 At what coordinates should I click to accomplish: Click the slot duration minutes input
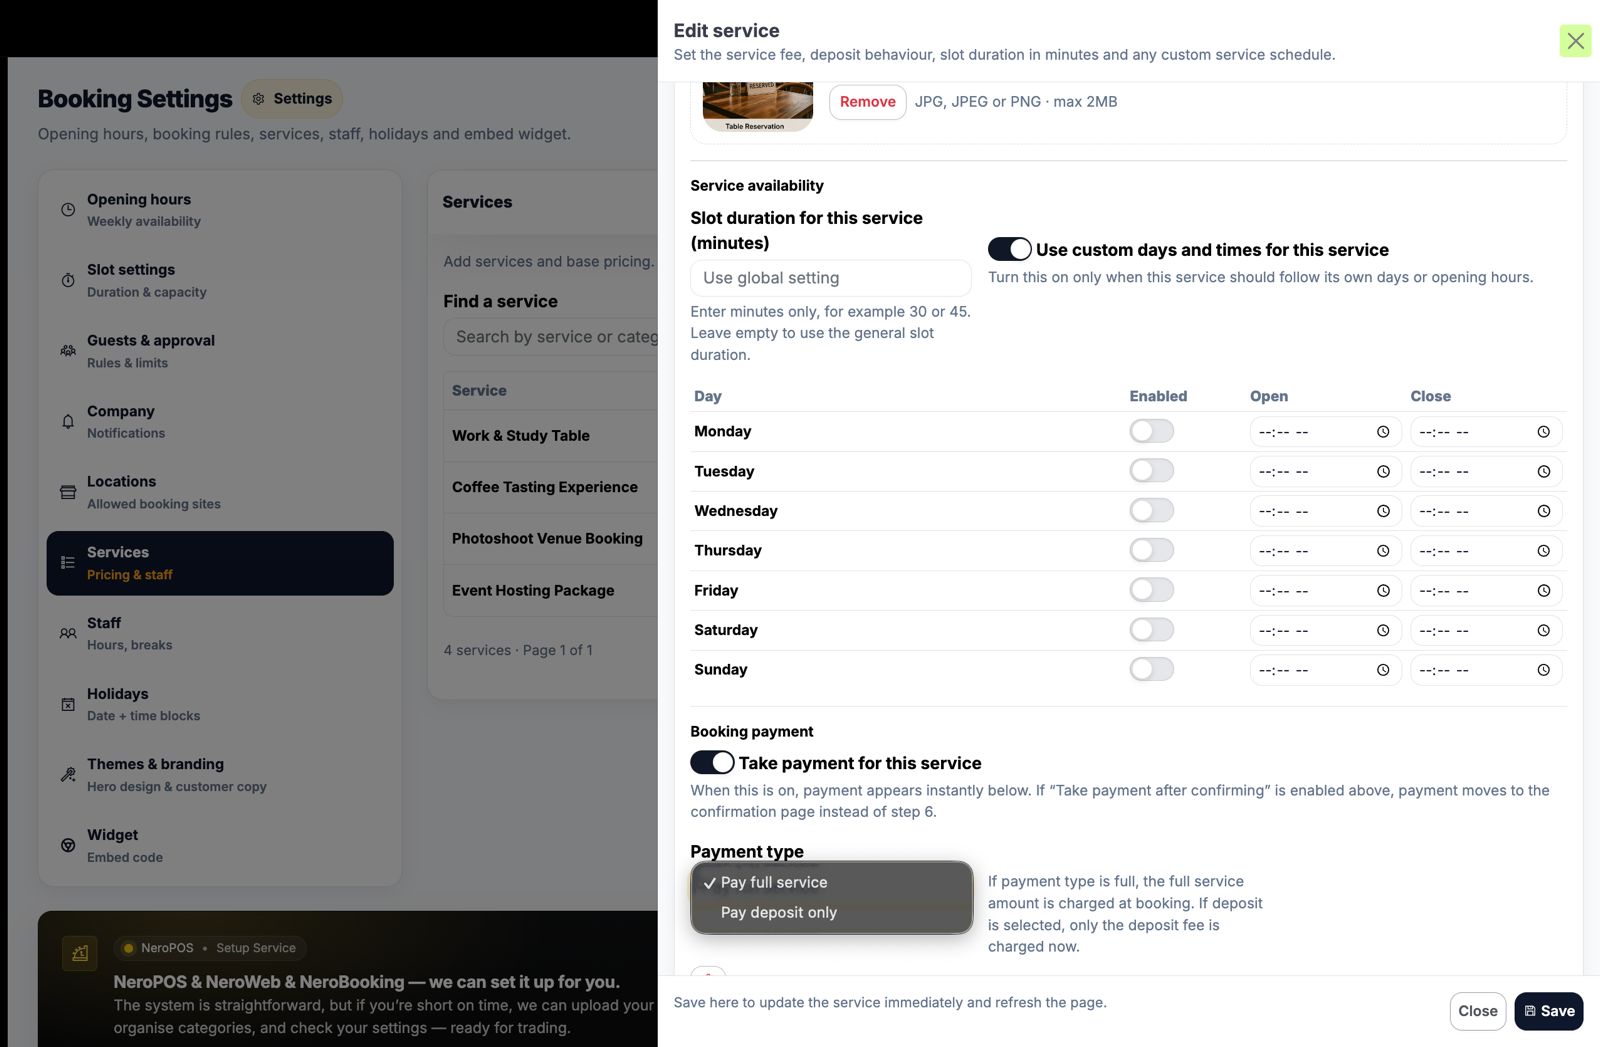tap(830, 278)
